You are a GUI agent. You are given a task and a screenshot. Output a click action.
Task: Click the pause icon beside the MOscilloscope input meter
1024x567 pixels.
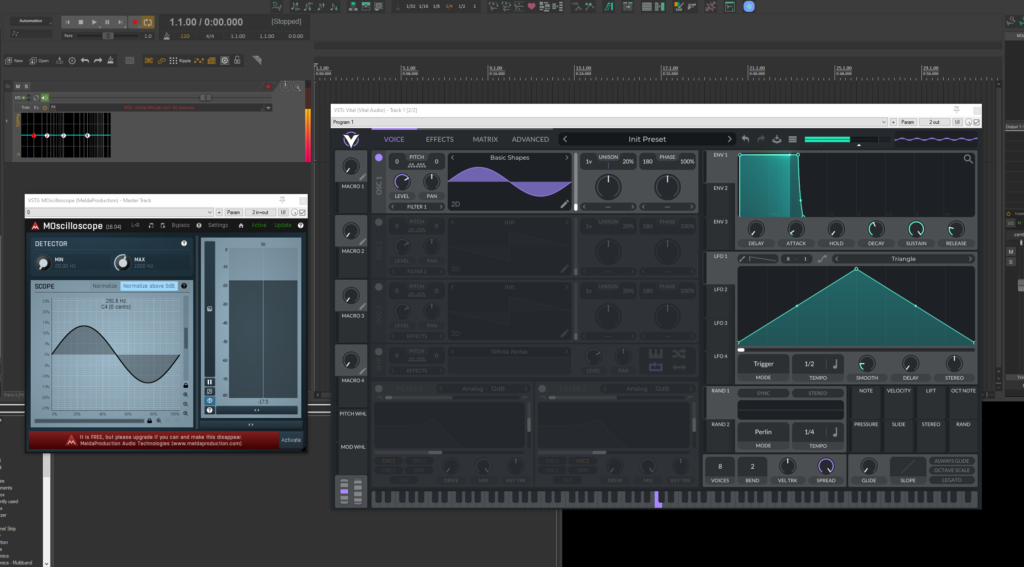(x=210, y=382)
